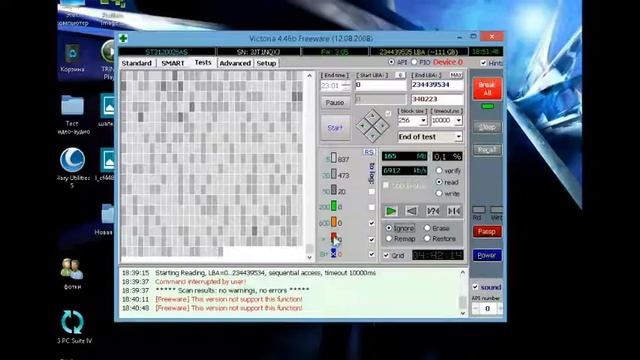Click the blue Power button
The width and height of the screenshot is (640, 360).
(487, 255)
